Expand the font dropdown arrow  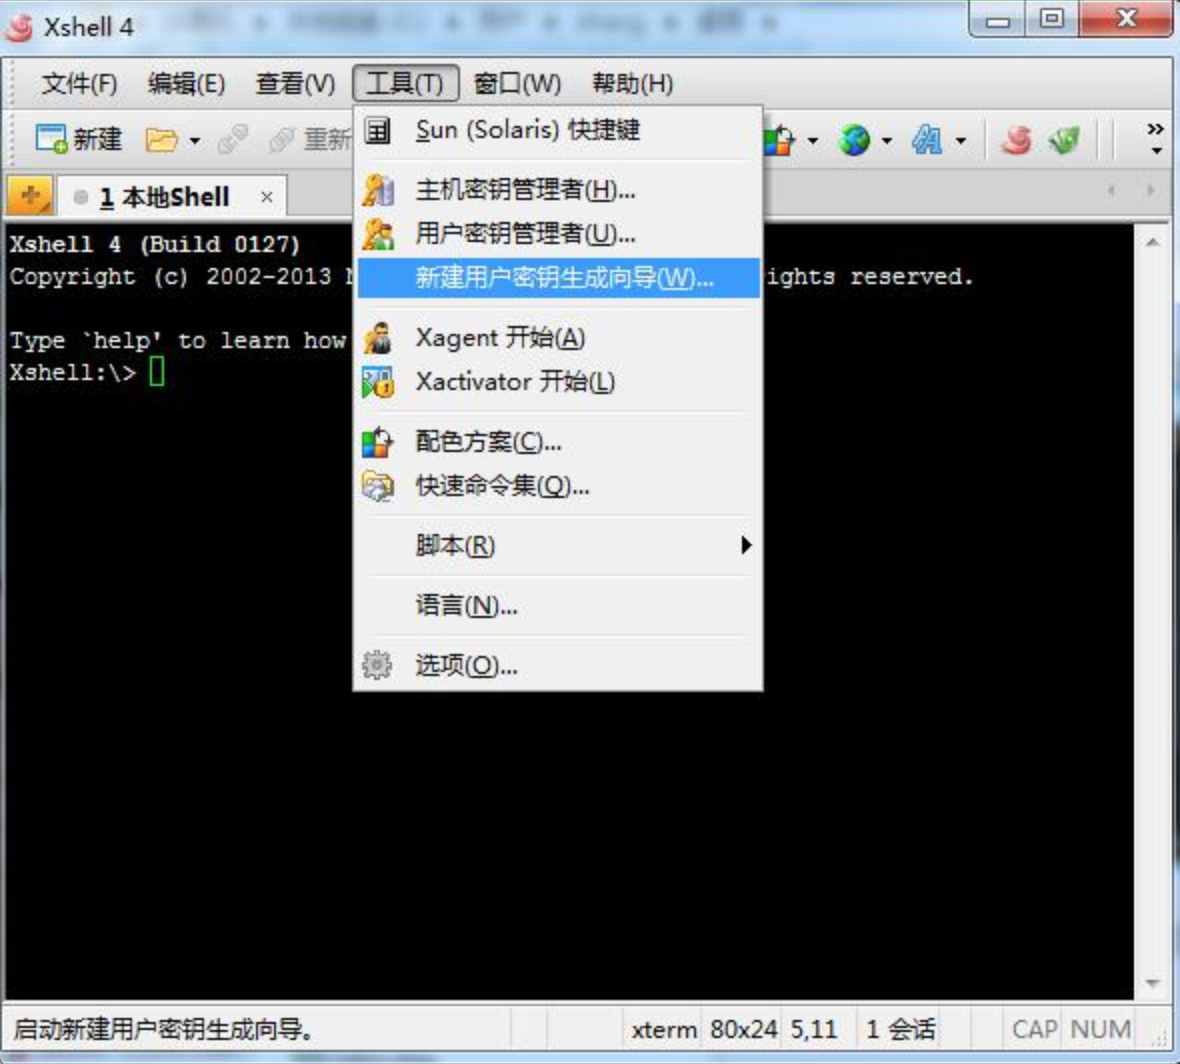(961, 141)
